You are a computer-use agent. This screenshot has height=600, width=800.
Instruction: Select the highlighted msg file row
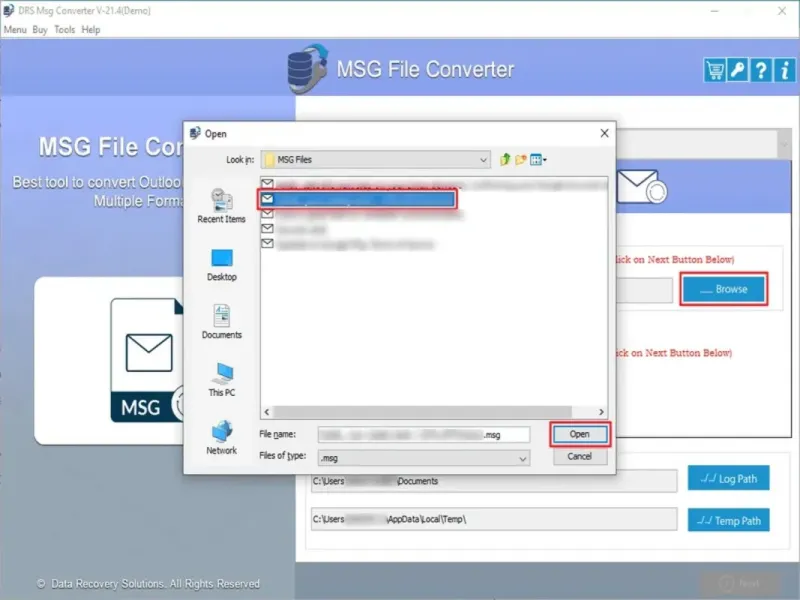pos(357,199)
